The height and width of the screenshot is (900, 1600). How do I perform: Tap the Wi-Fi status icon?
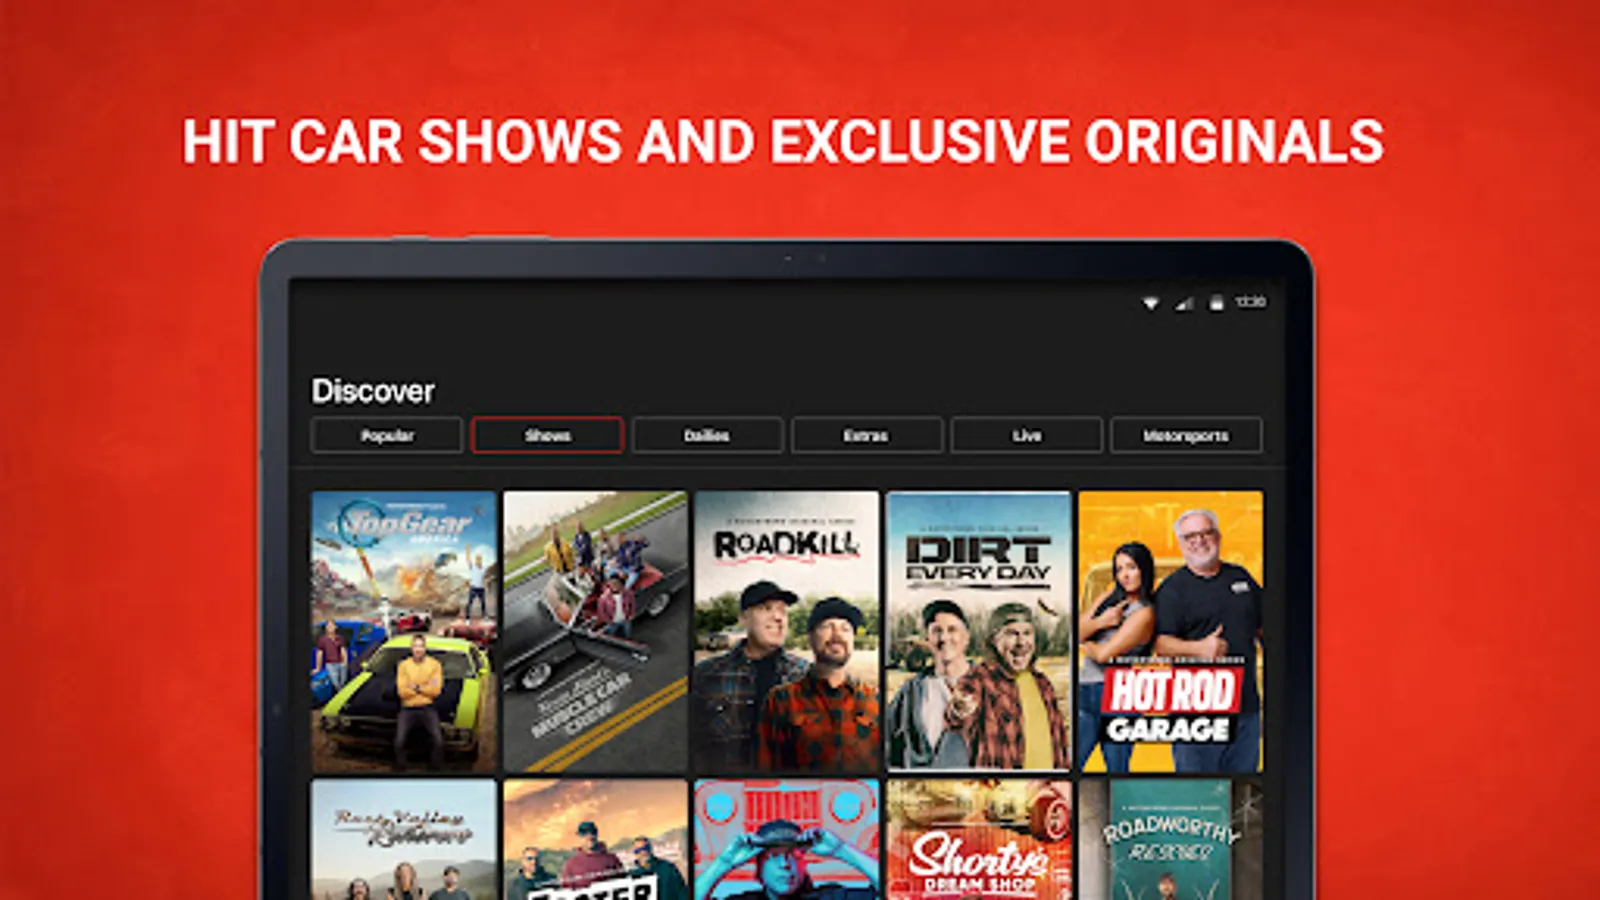[x=1151, y=302]
